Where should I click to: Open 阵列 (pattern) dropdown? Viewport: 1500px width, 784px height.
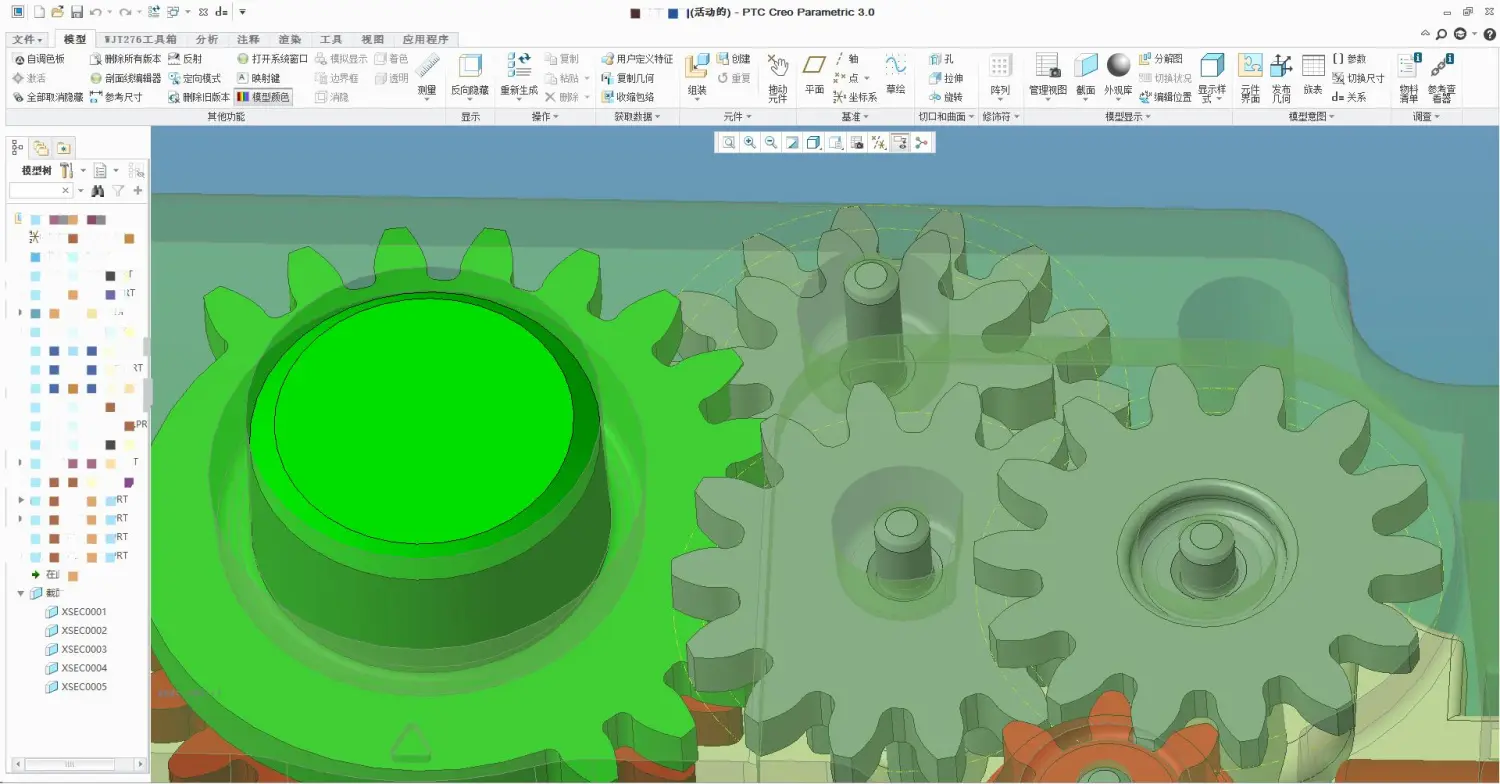[1000, 78]
